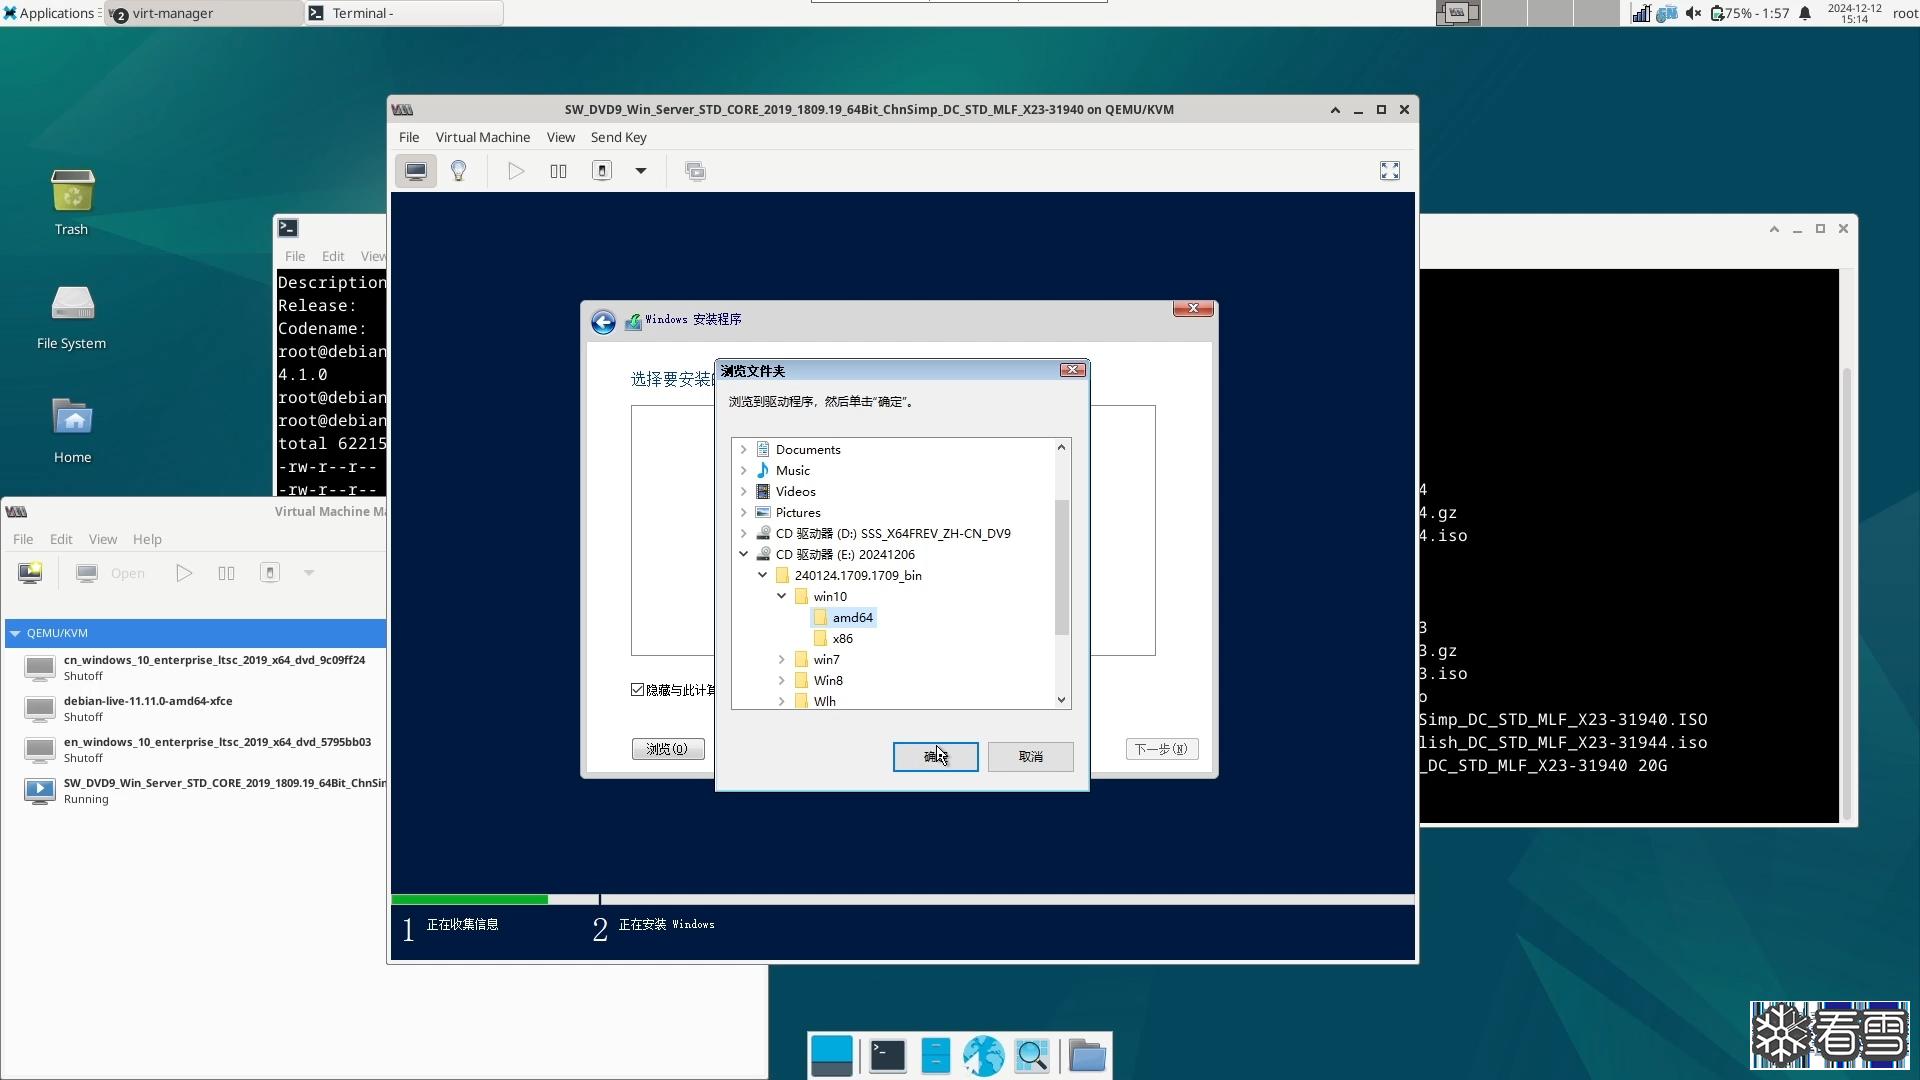1920x1080 pixels.
Task: Select the x86 driver folder
Action: [842, 638]
